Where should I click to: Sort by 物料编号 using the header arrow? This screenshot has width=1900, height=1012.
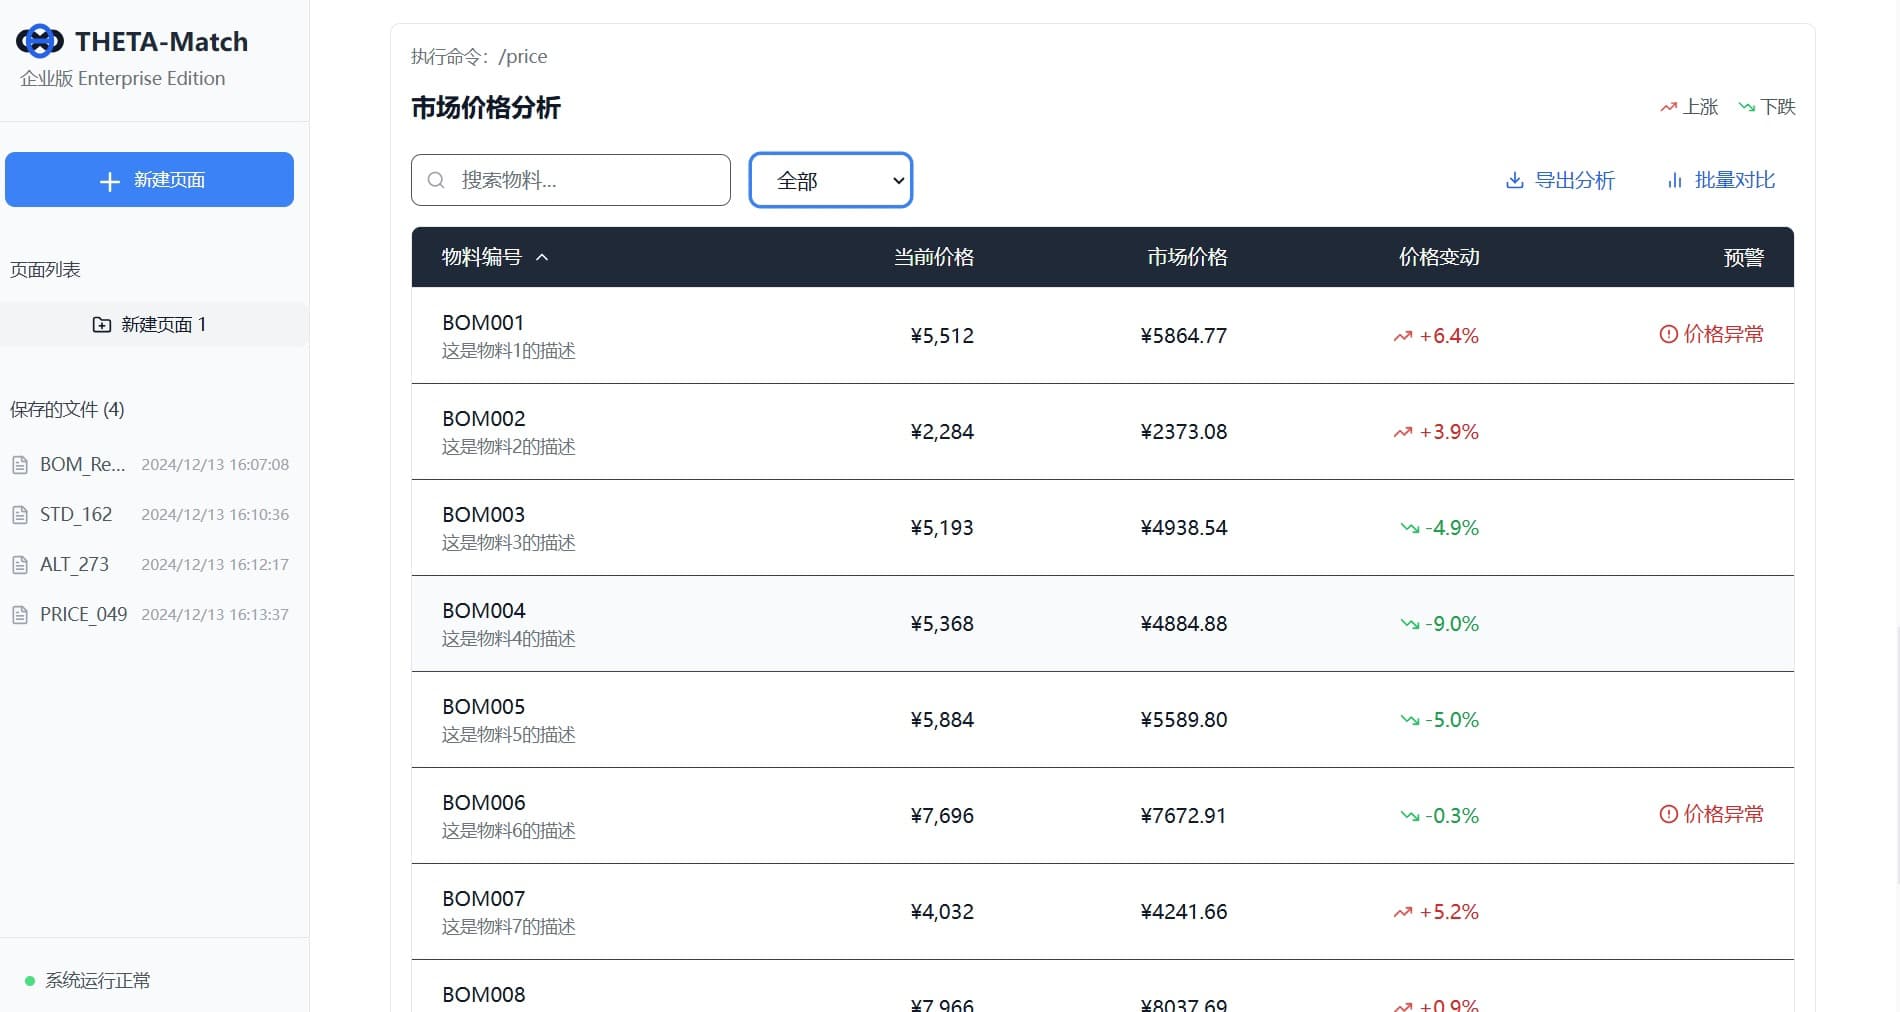click(542, 257)
